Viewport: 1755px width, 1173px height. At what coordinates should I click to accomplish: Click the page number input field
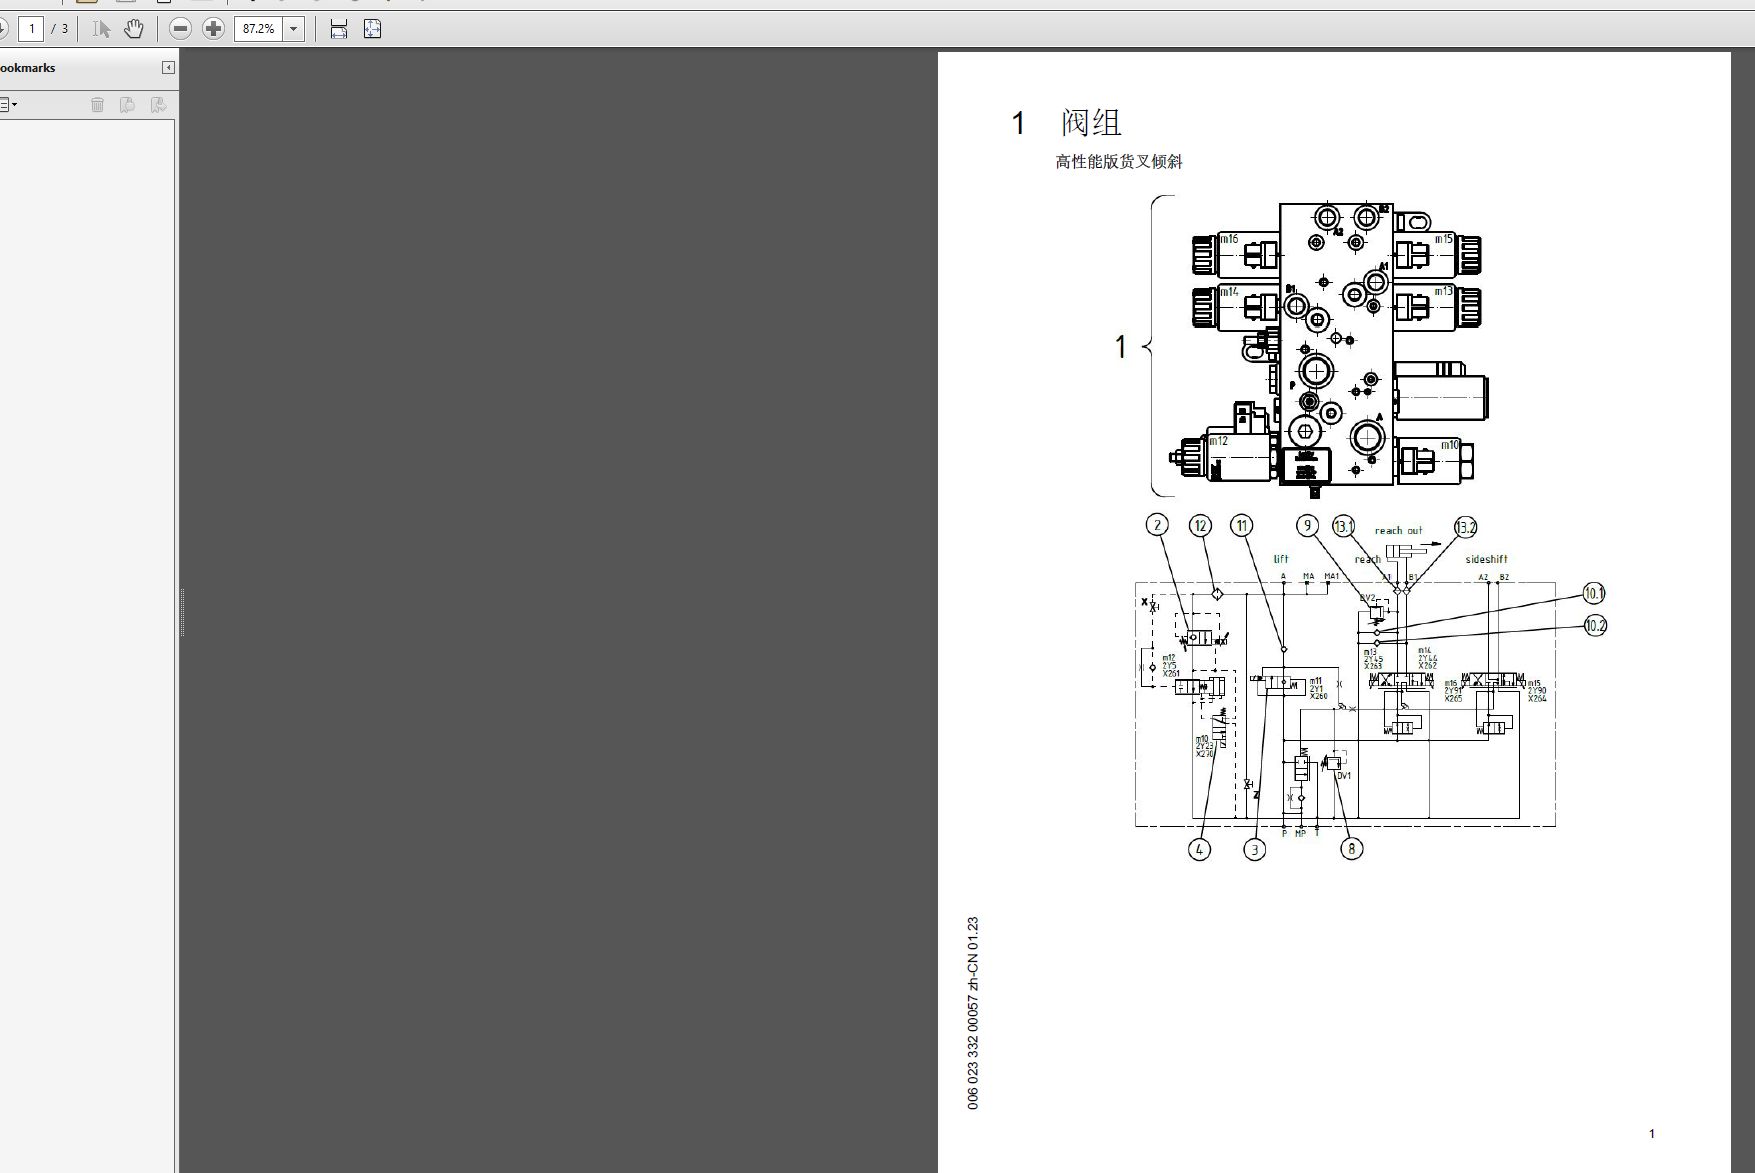pos(31,29)
